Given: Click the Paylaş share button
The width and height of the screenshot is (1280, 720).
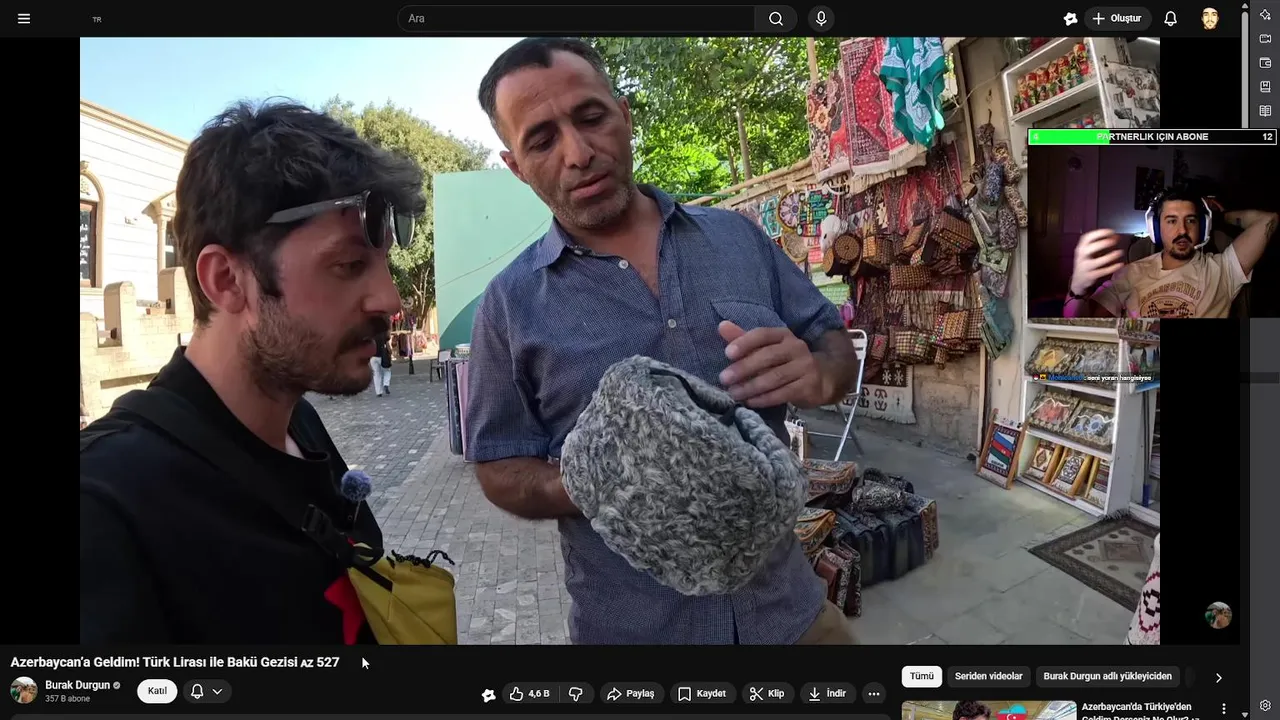Looking at the screenshot, I should point(631,693).
